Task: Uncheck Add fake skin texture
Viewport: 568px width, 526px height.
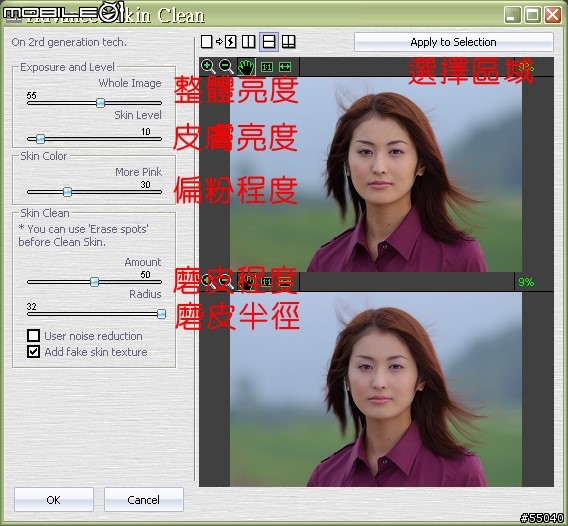Action: pyautogui.click(x=33, y=351)
